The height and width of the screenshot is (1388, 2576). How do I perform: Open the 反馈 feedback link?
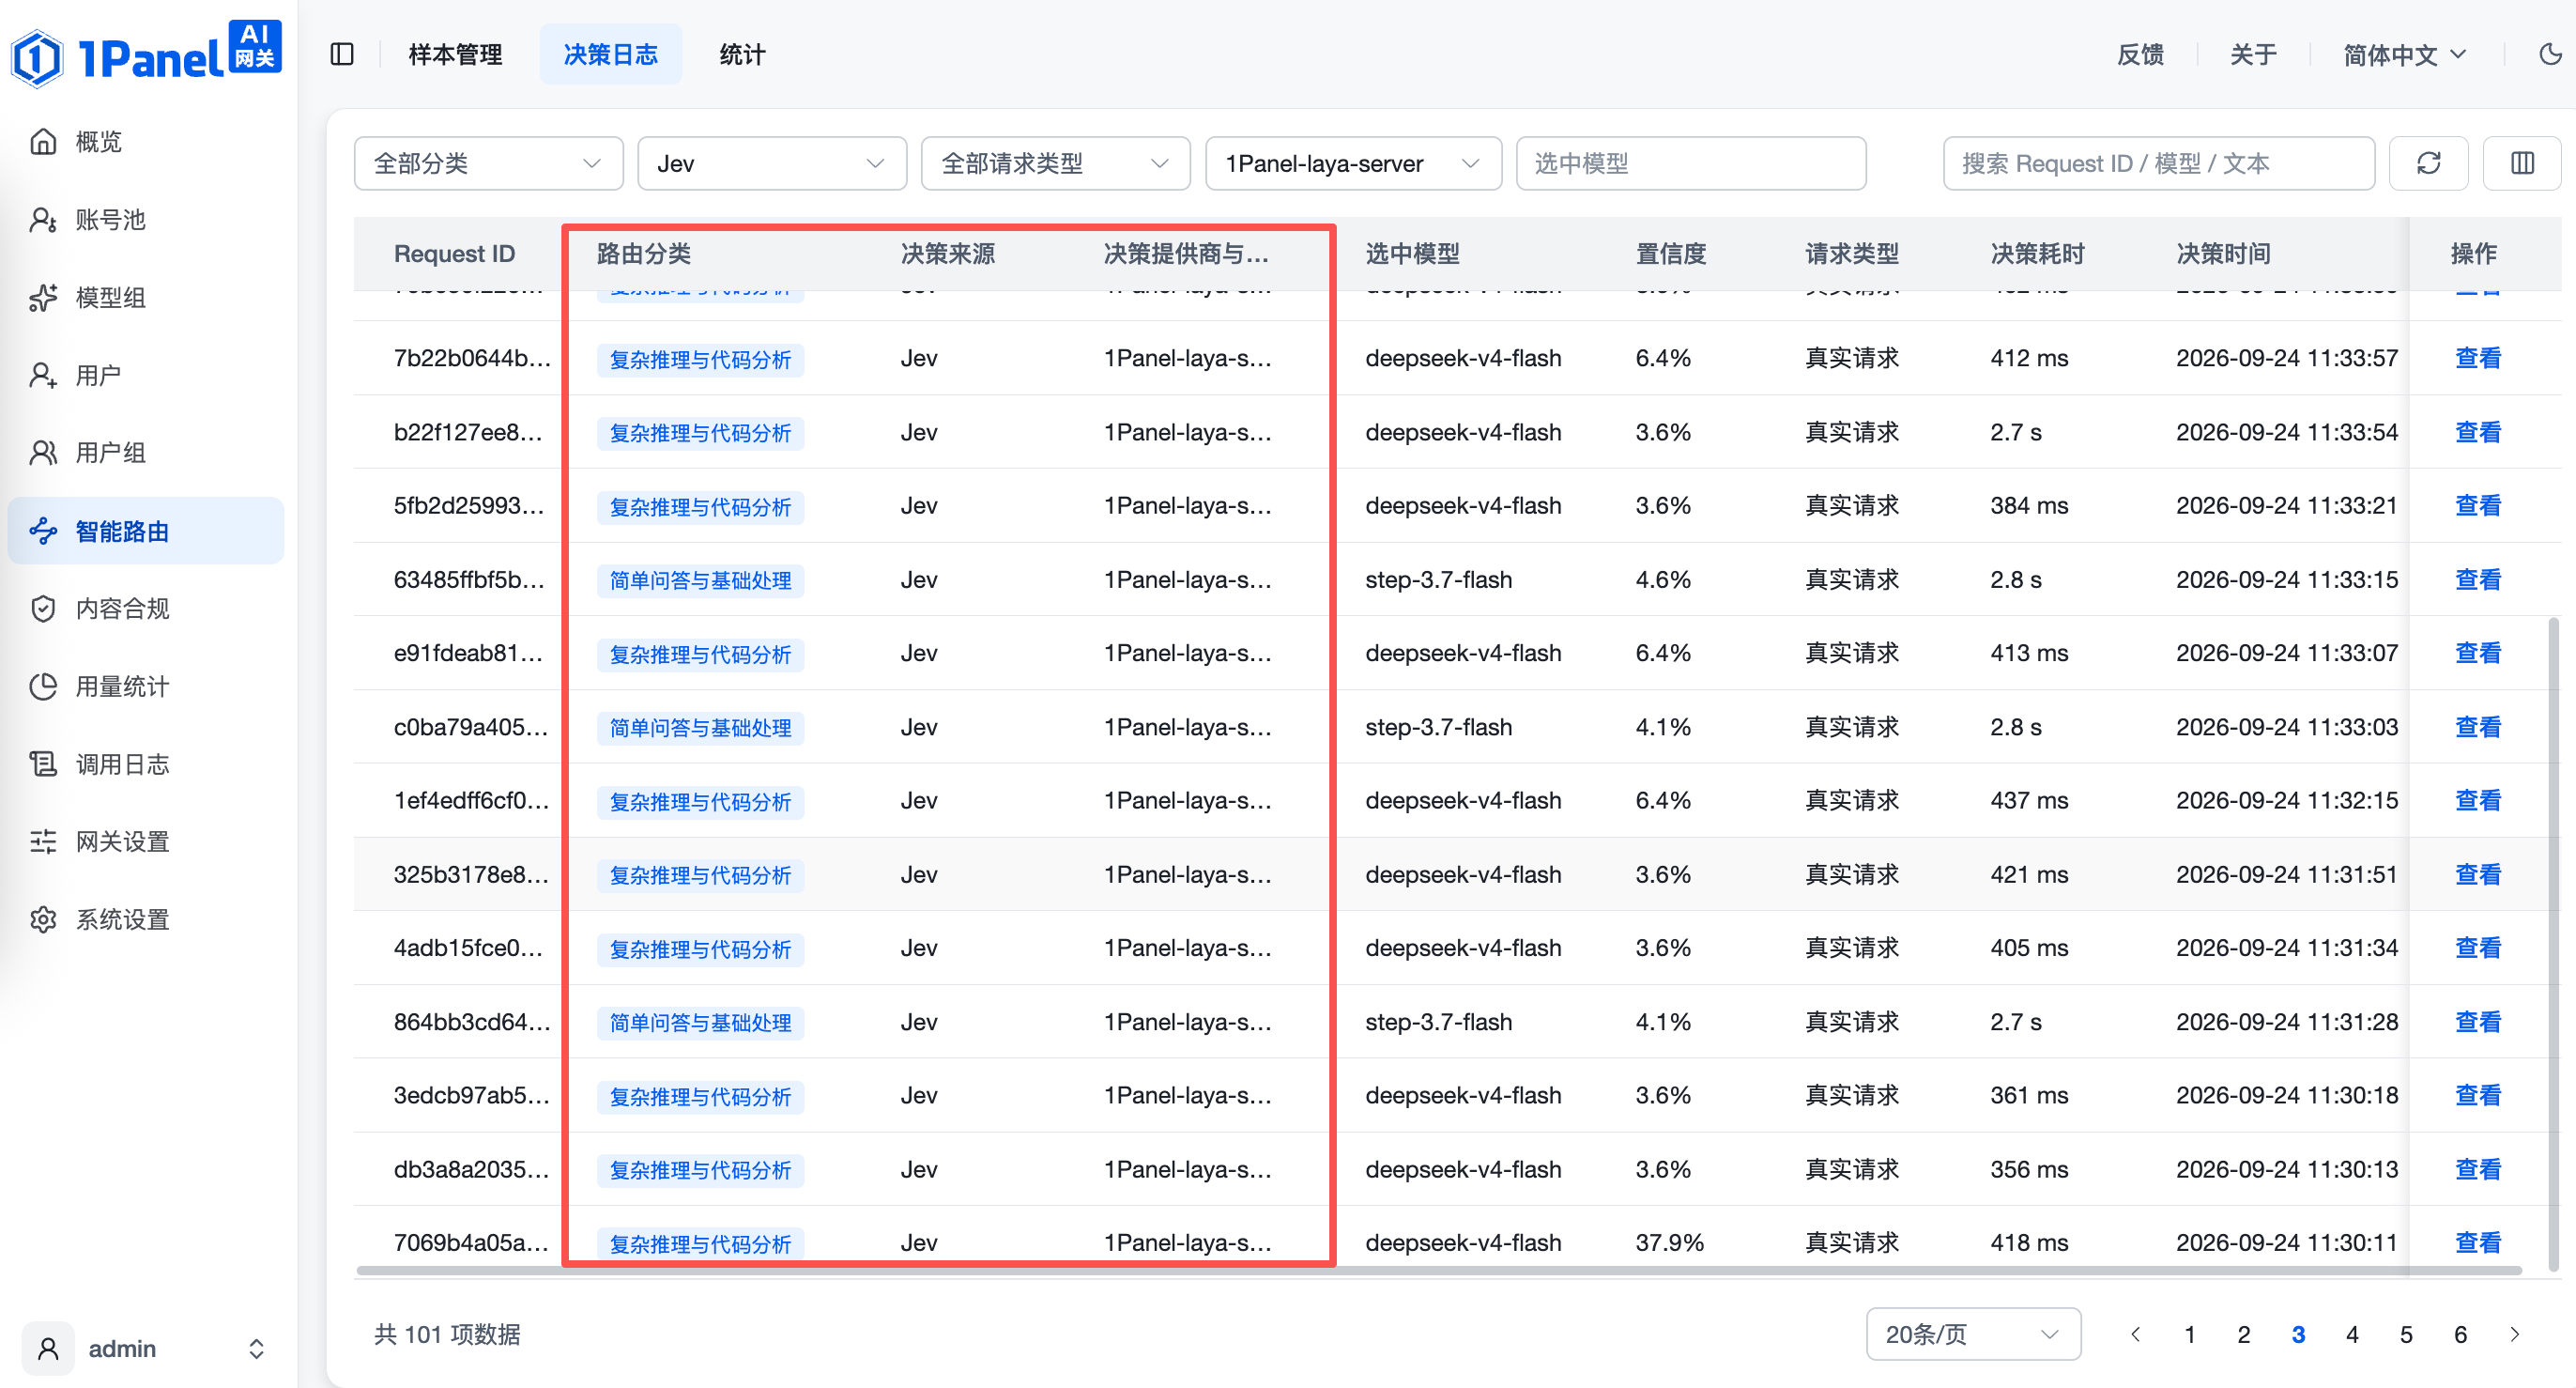pos(2140,54)
